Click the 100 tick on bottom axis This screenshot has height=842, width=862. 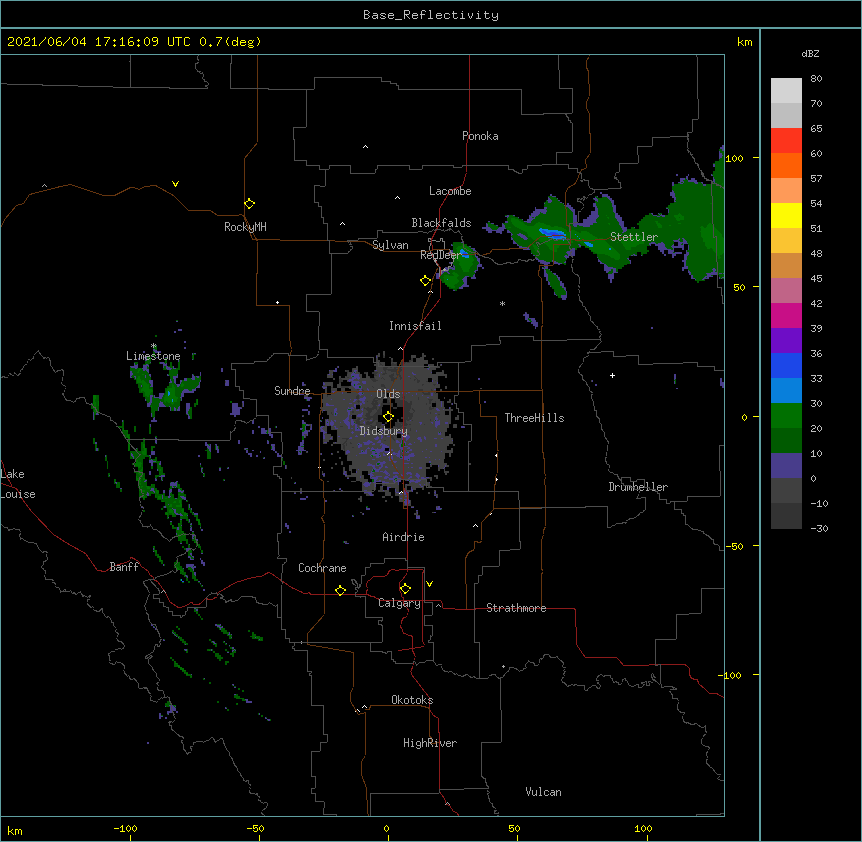pos(643,828)
